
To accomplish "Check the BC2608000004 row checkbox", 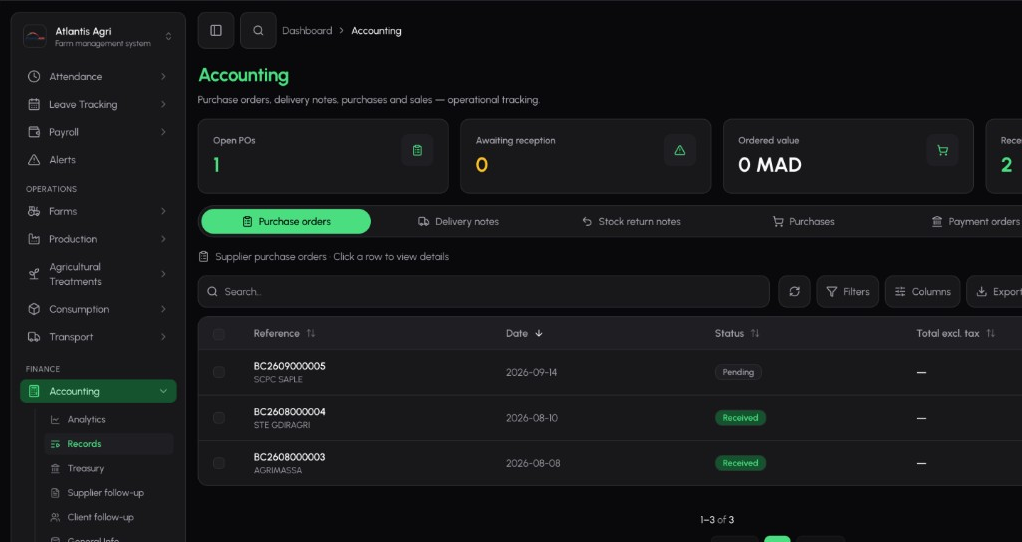I will (219, 418).
